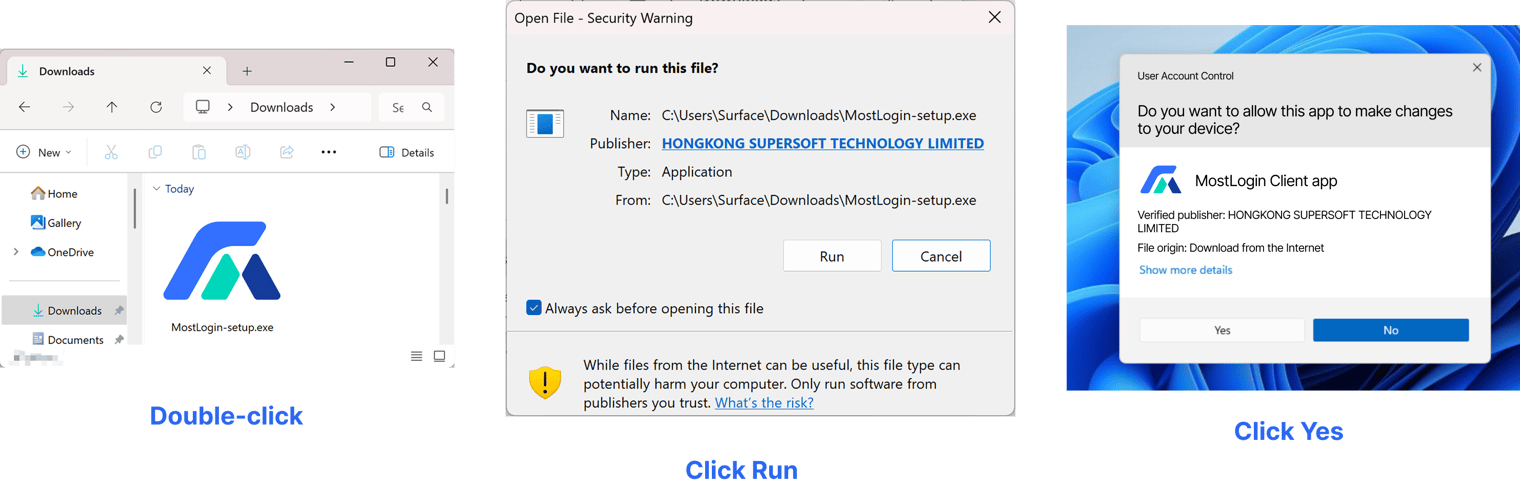Screen dimensions: 1520x485
Task: Open HONGKONG SUPERSOFT TECHNOLOGY LIMITED publisher link
Action: pyautogui.click(x=823, y=143)
